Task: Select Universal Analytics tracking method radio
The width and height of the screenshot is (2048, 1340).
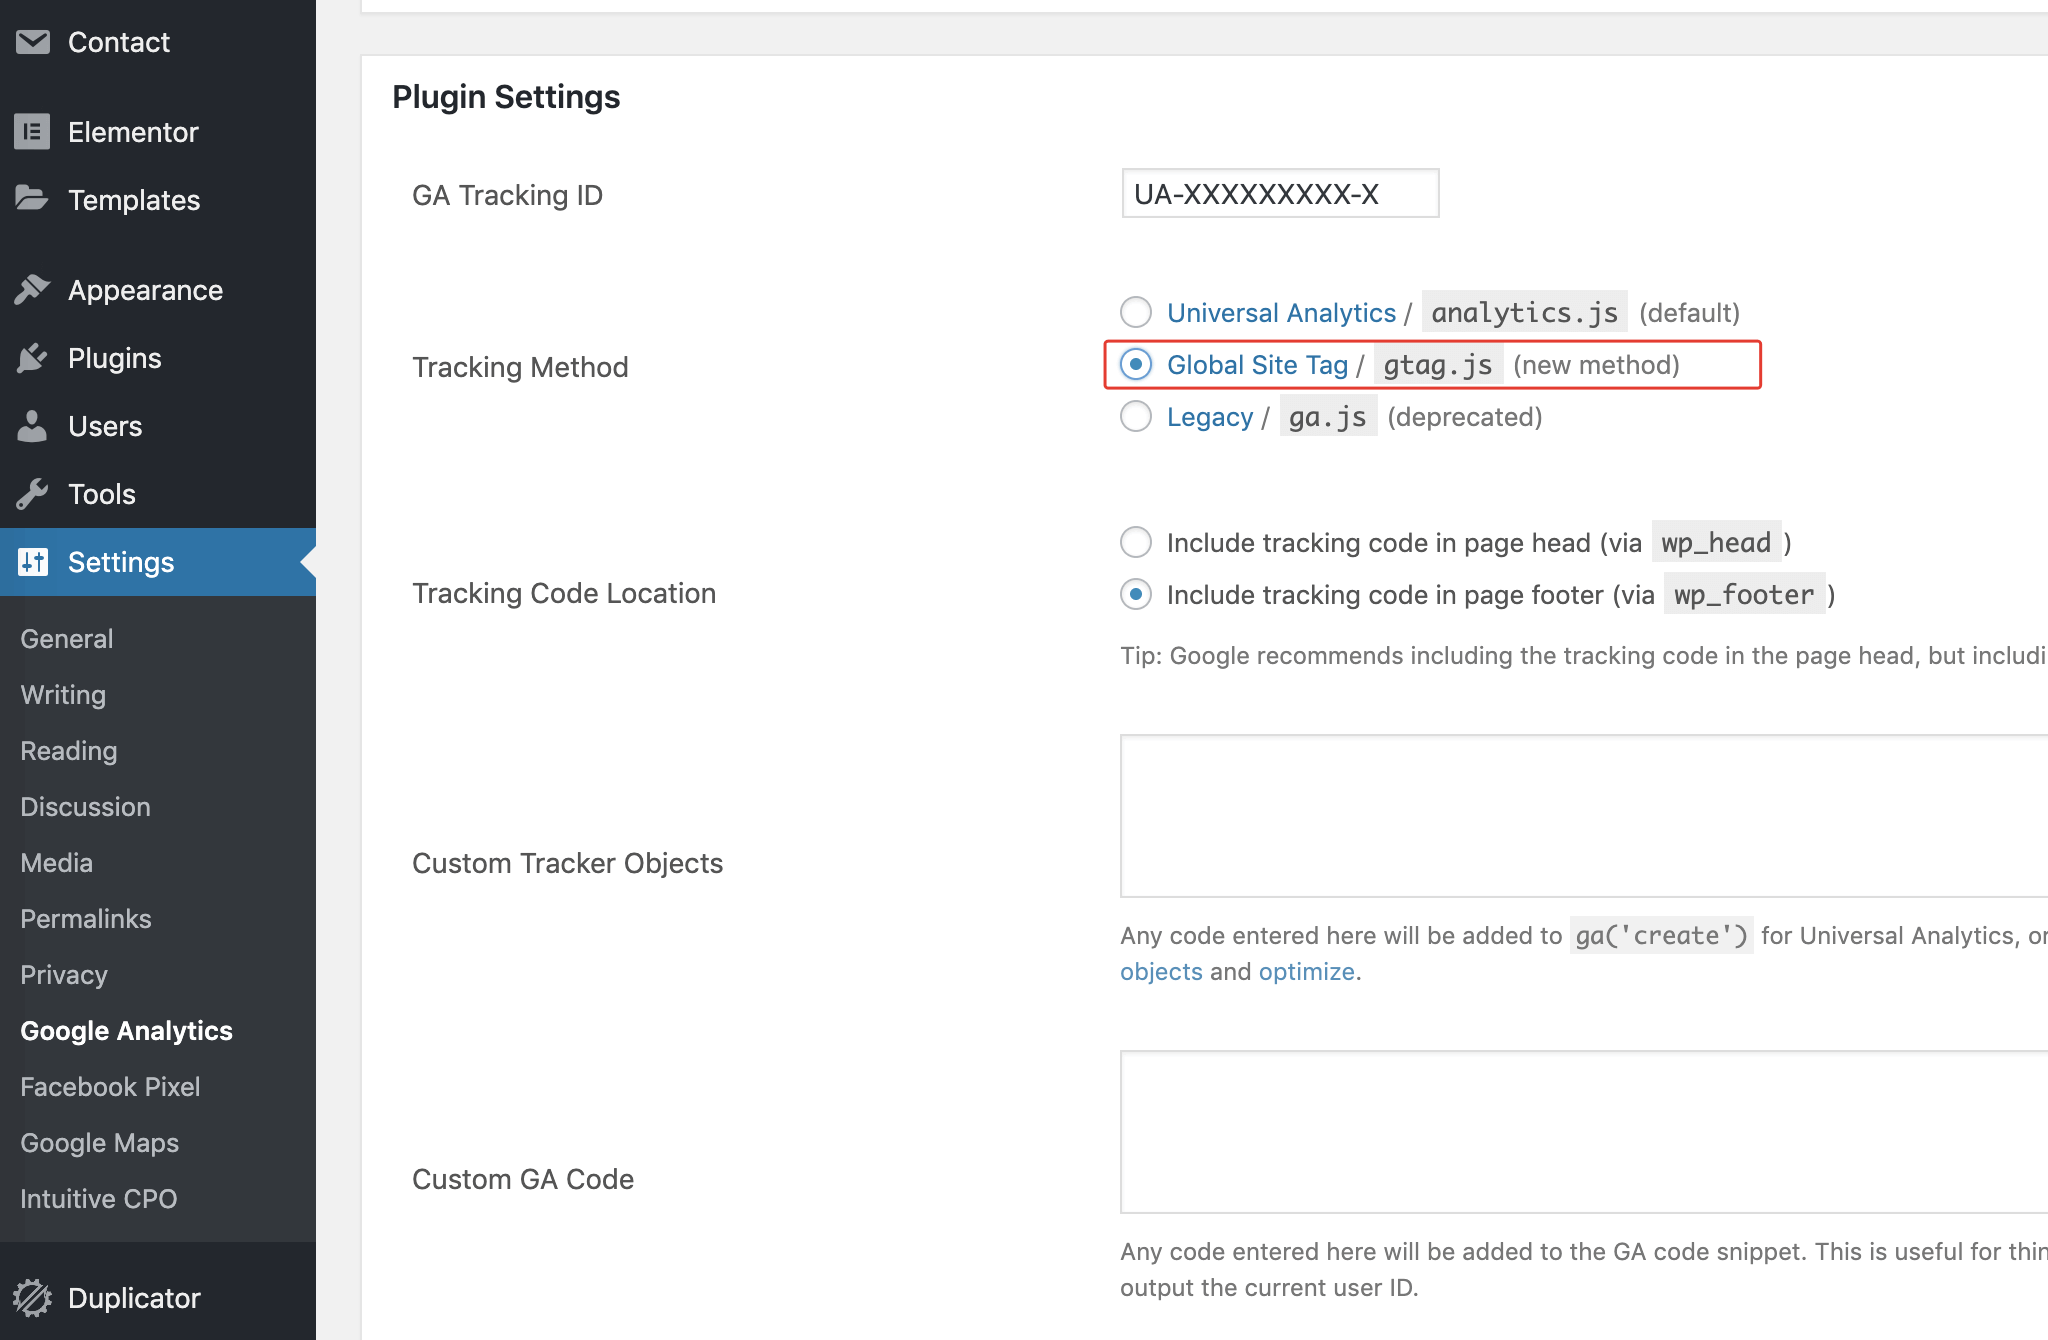Action: pyautogui.click(x=1136, y=313)
